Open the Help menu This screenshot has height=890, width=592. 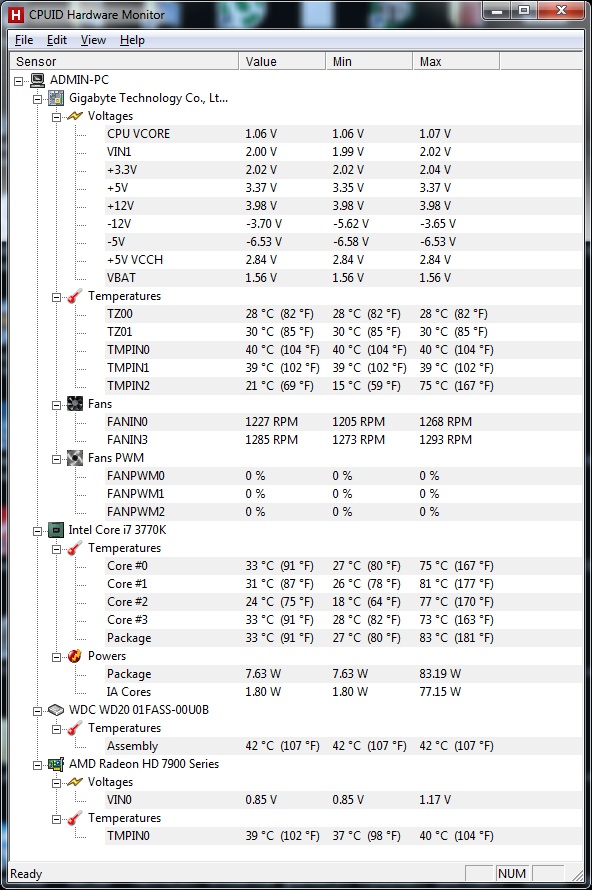[x=132, y=40]
